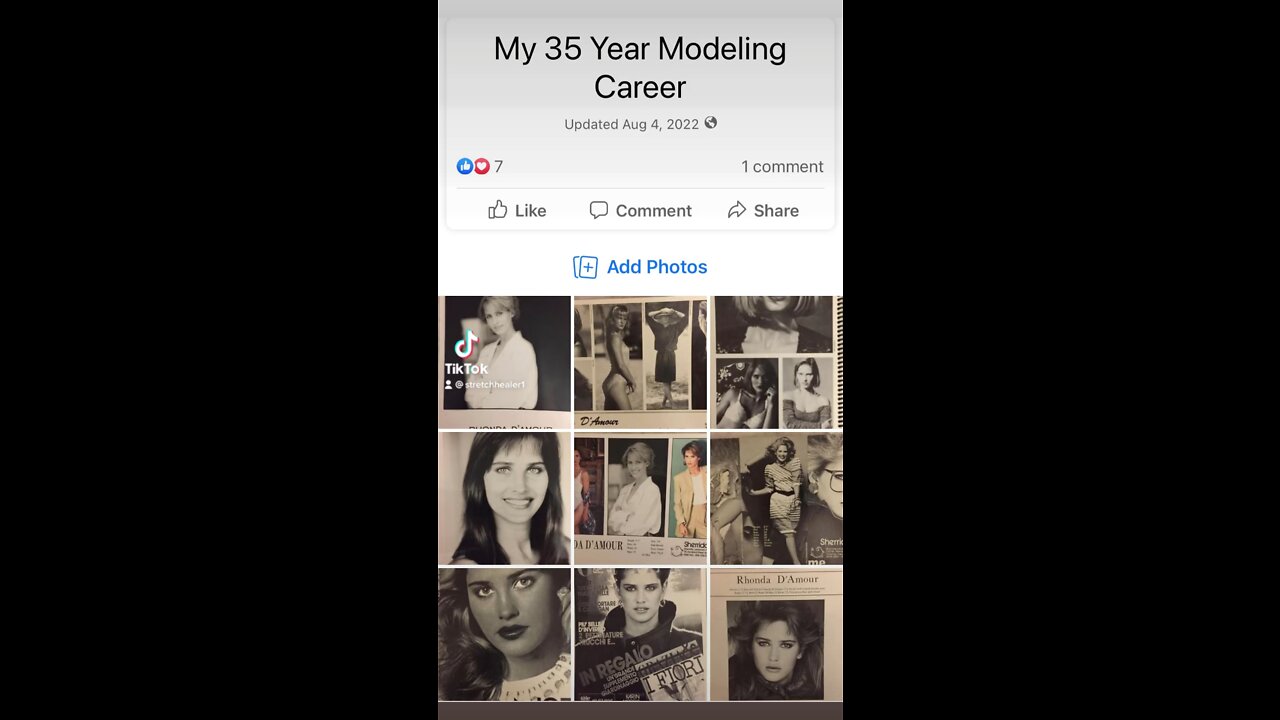Click the Comment speech bubble icon
The image size is (1280, 720).
coord(599,210)
